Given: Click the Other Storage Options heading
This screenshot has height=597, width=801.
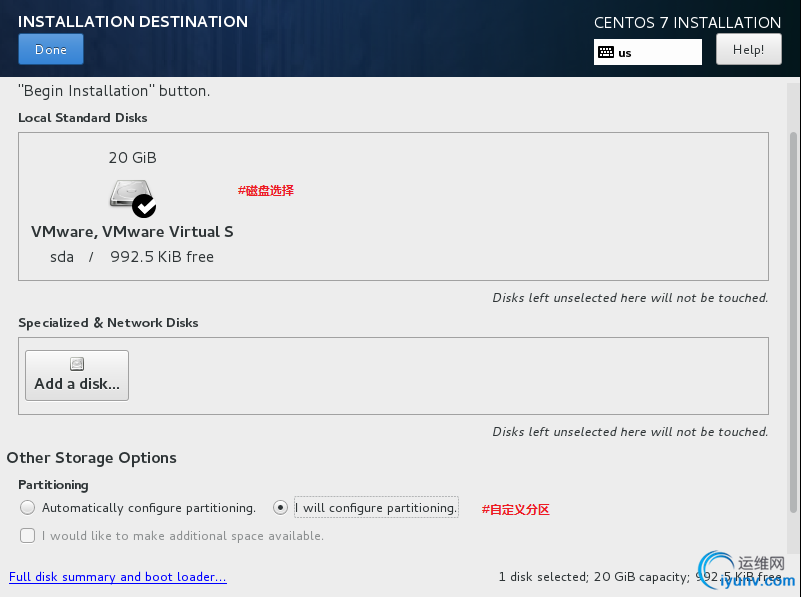Looking at the screenshot, I should (x=91, y=458).
